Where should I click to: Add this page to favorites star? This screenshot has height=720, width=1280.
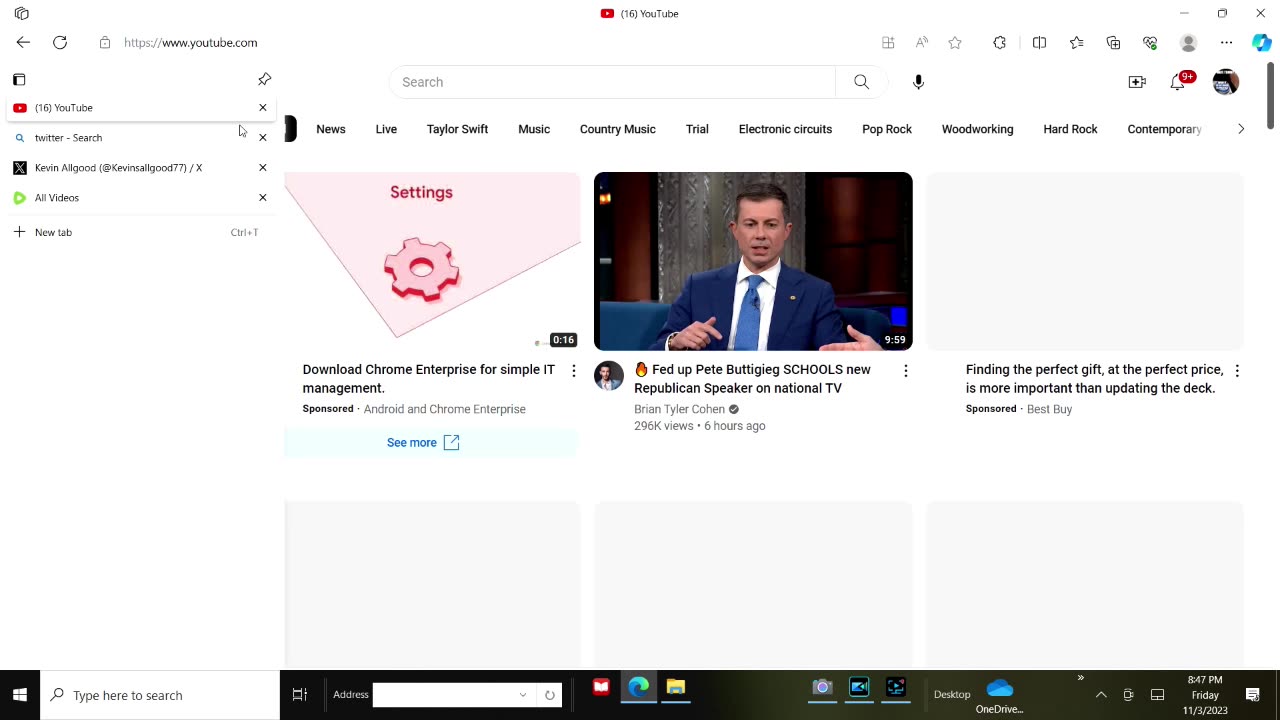(955, 42)
